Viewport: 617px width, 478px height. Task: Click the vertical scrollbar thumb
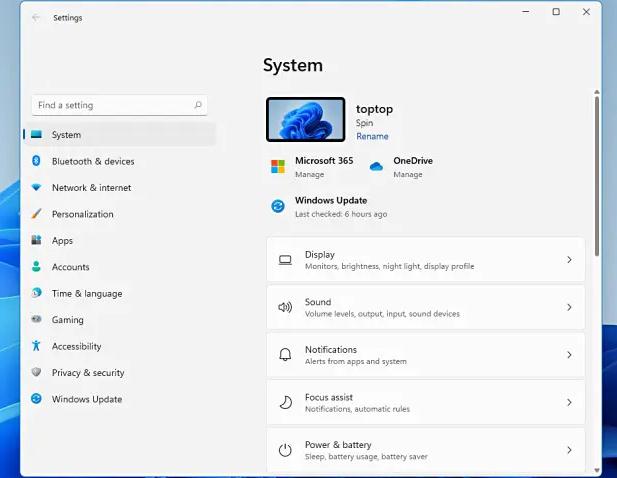(597, 177)
